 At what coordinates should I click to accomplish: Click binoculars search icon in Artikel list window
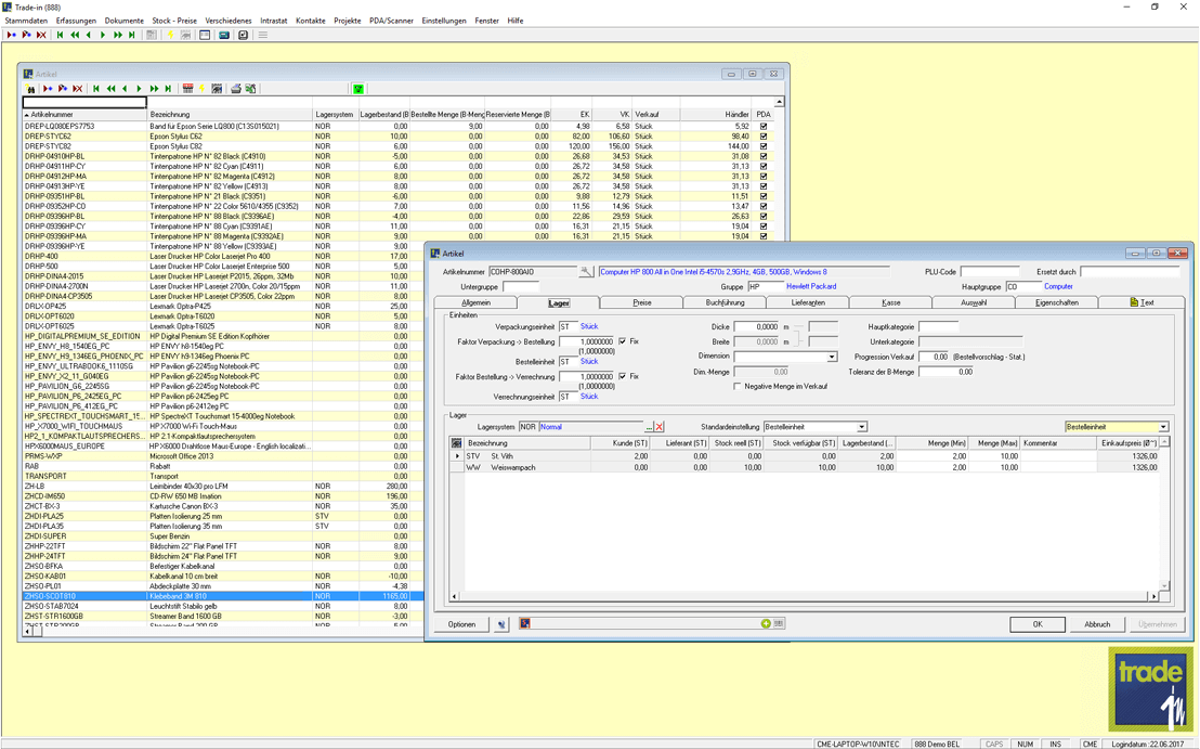(x=31, y=89)
